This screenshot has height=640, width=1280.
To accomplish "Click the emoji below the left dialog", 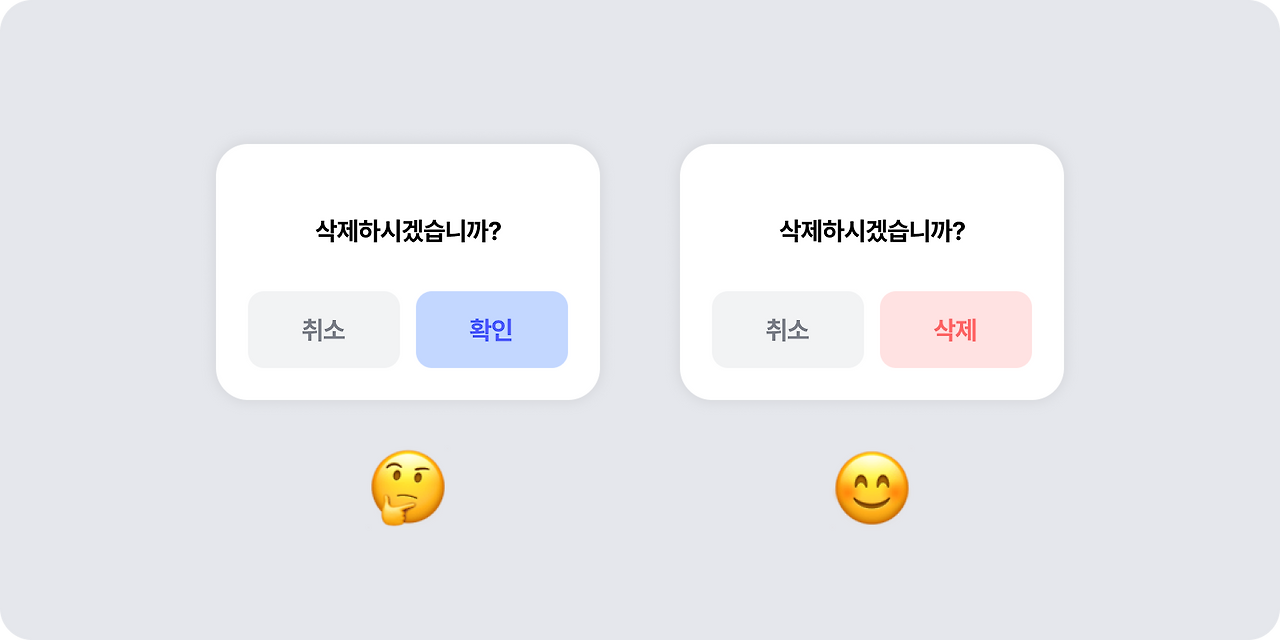I will (408, 490).
